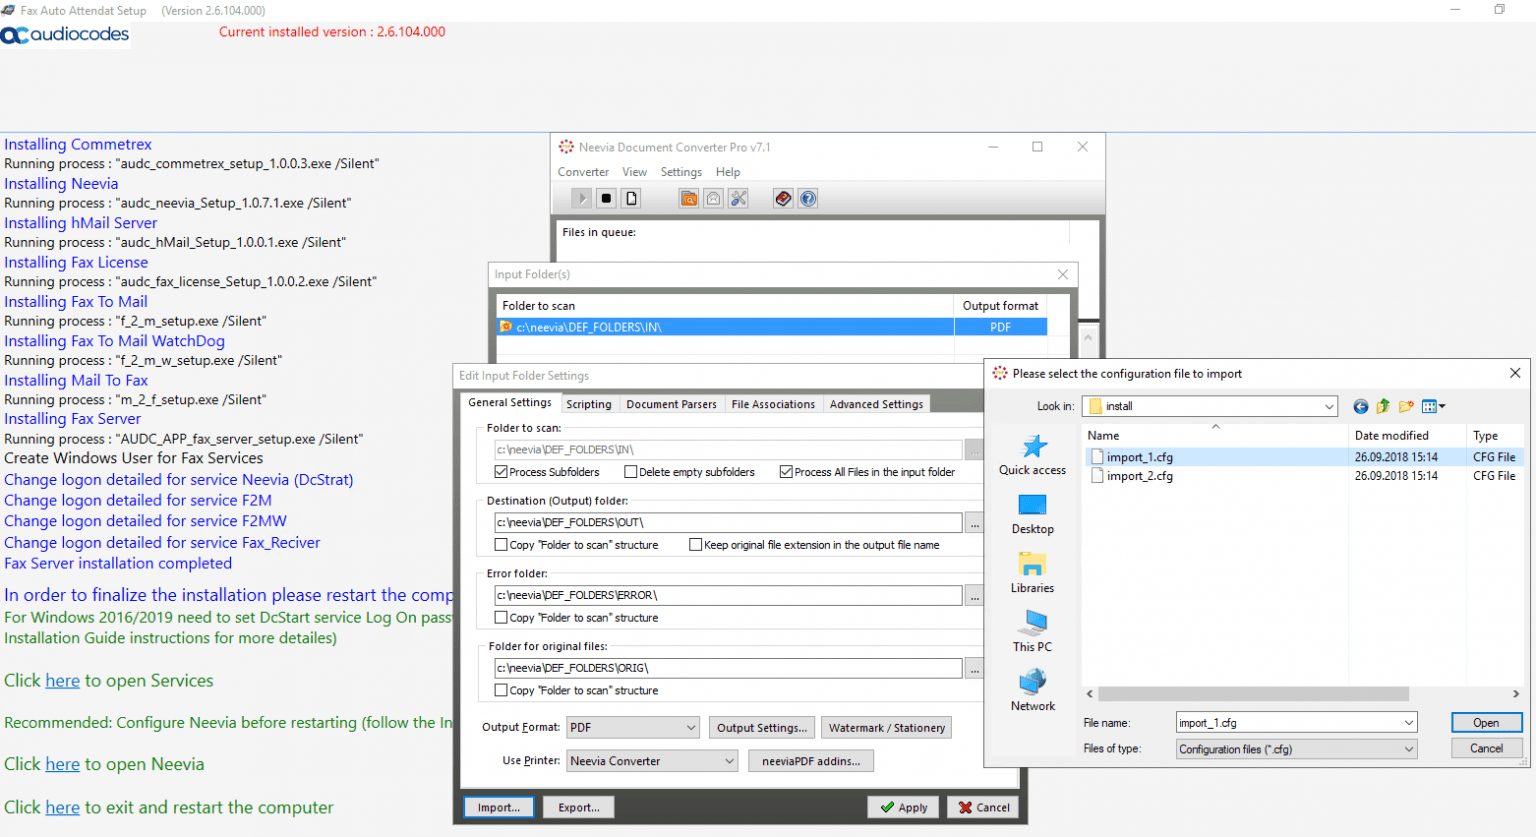Image resolution: width=1536 pixels, height=837 pixels.
Task: Open the tools wrench icon in Neevia
Action: 738,198
